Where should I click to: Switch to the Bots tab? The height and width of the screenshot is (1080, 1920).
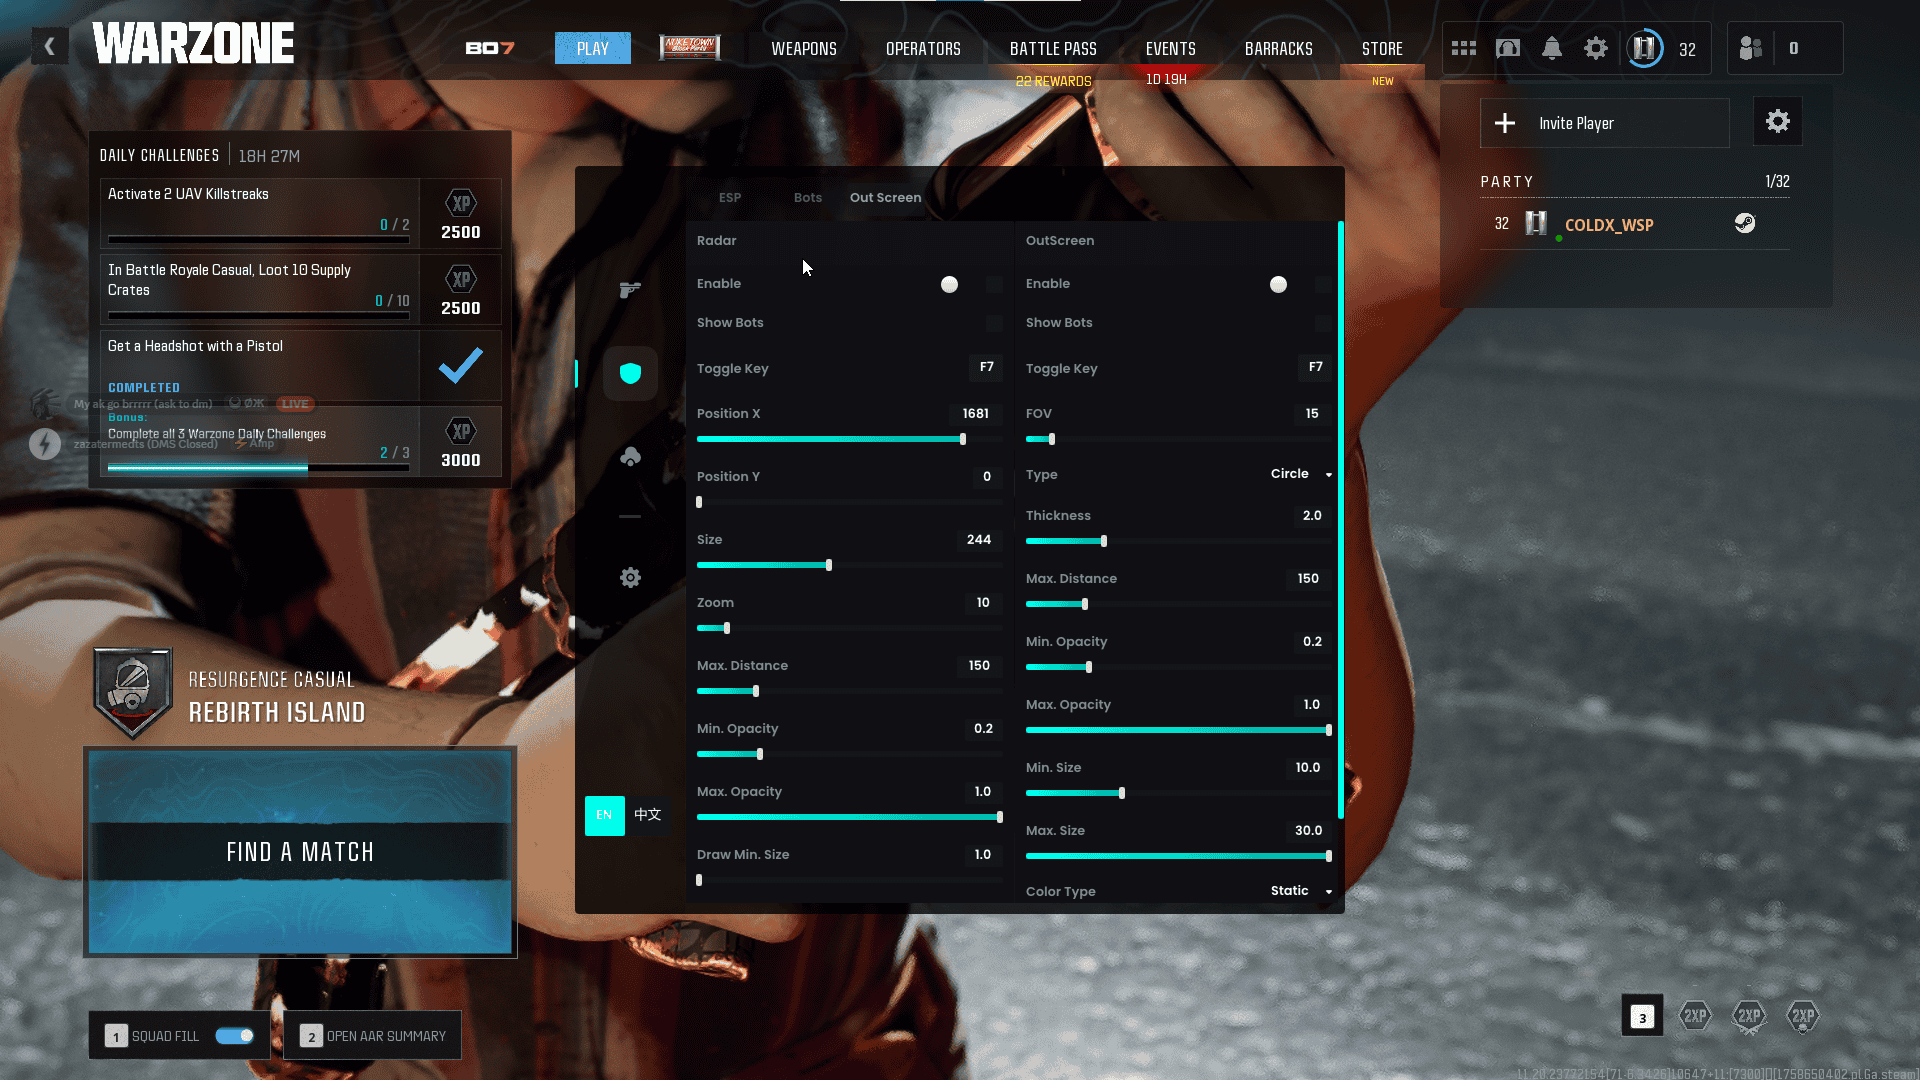807,197
